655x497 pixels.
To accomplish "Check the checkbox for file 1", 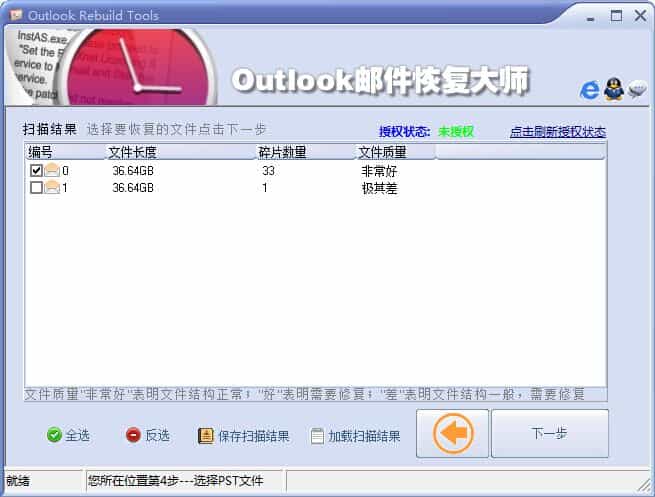I will [x=36, y=188].
